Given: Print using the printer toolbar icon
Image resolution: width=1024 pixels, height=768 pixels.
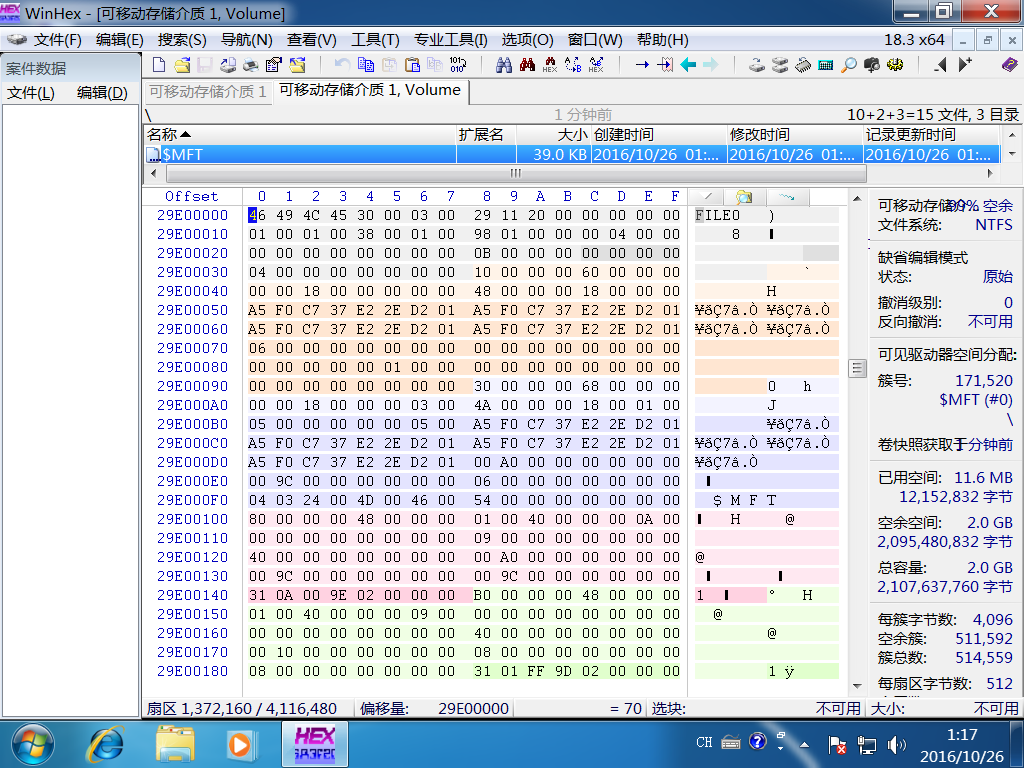Looking at the screenshot, I should 251,64.
